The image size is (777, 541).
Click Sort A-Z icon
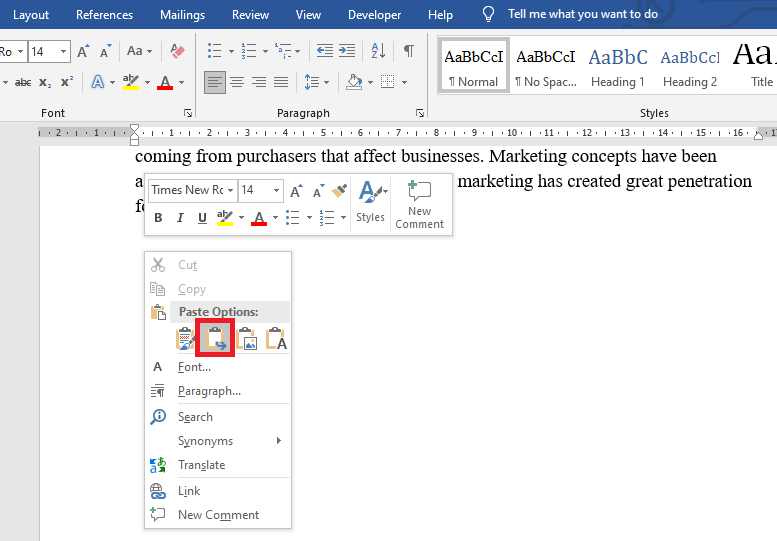[x=378, y=51]
